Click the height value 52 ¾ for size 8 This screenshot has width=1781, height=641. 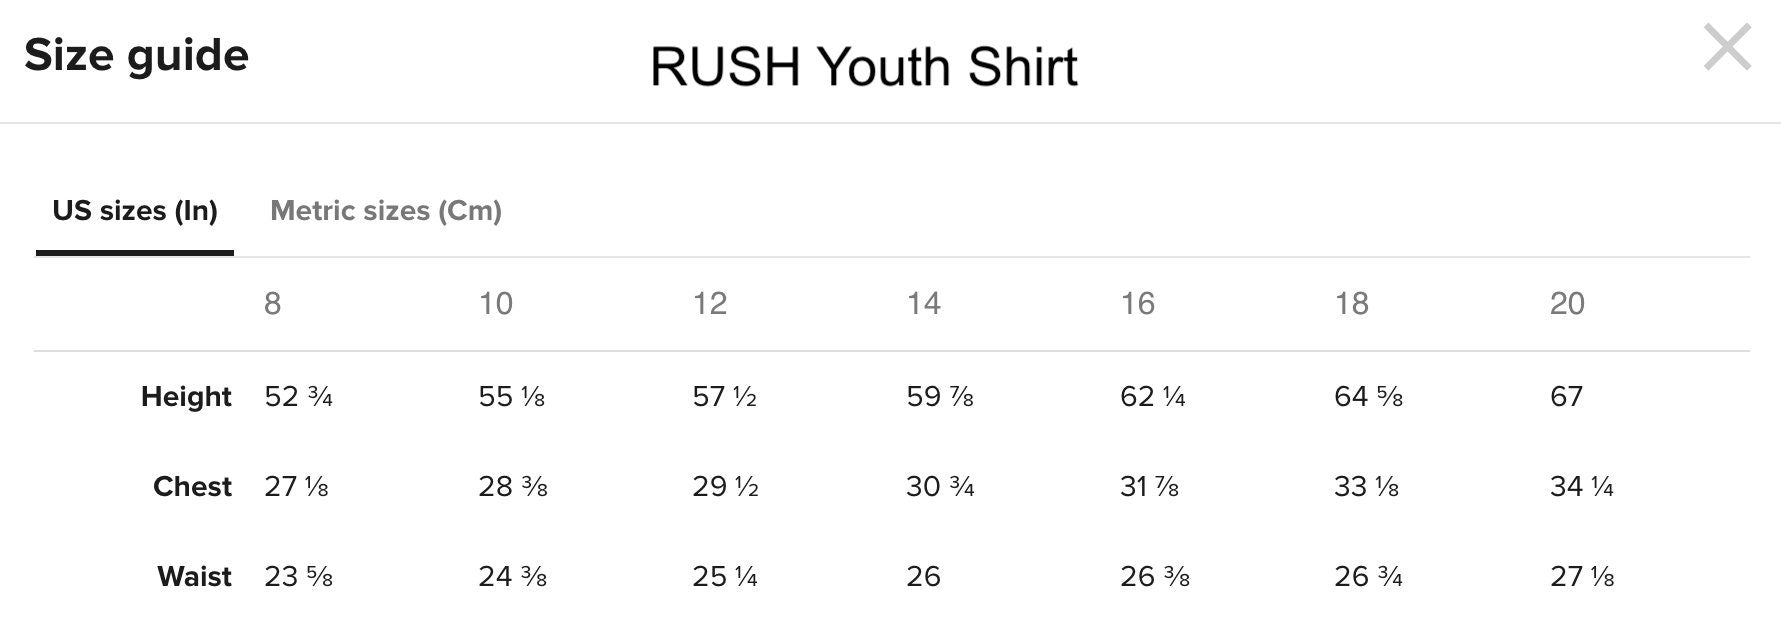[298, 397]
